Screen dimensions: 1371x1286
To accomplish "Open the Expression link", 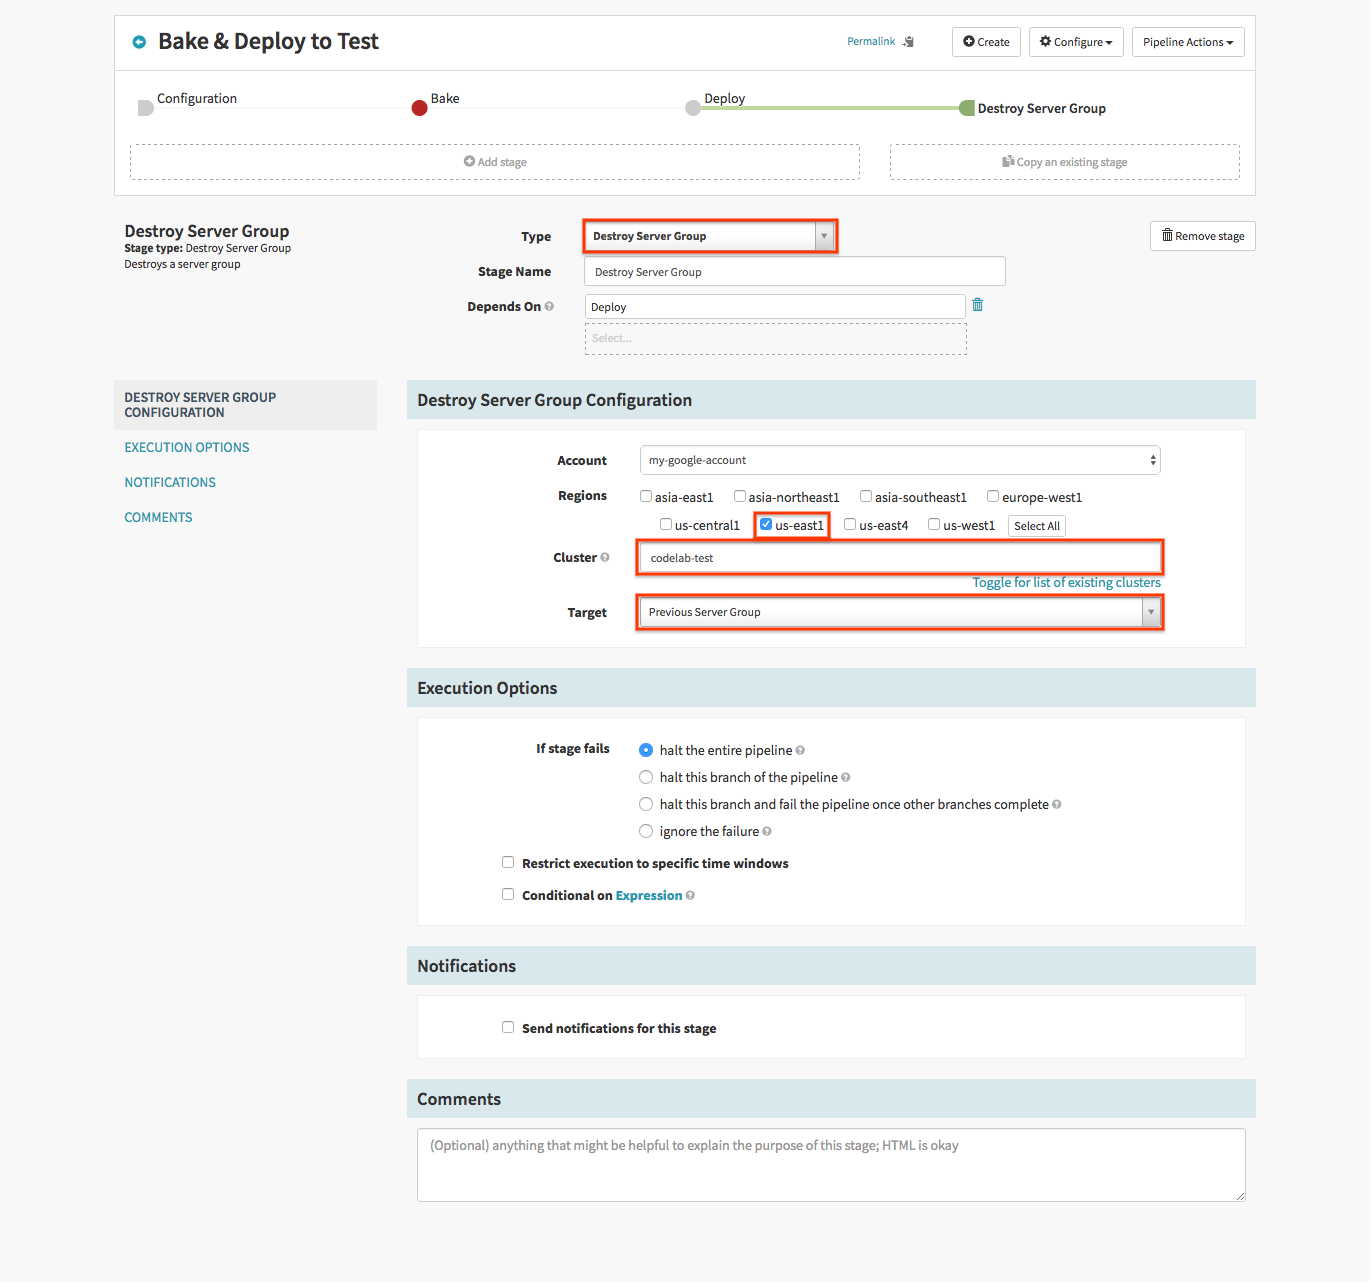I will [x=649, y=896].
